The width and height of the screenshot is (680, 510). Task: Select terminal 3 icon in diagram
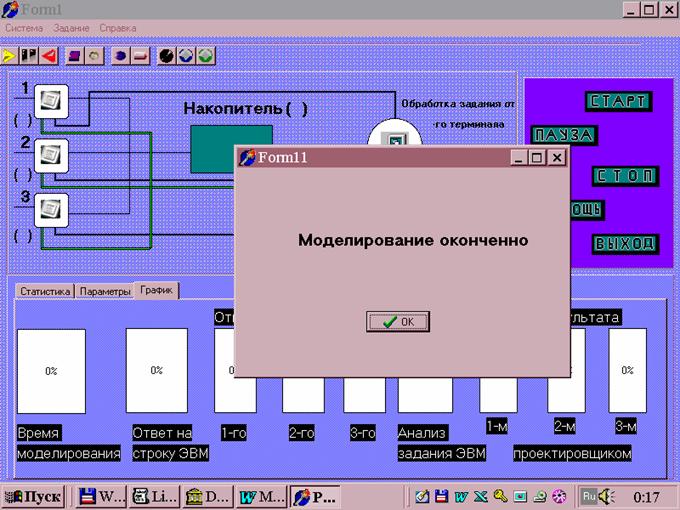[51, 209]
